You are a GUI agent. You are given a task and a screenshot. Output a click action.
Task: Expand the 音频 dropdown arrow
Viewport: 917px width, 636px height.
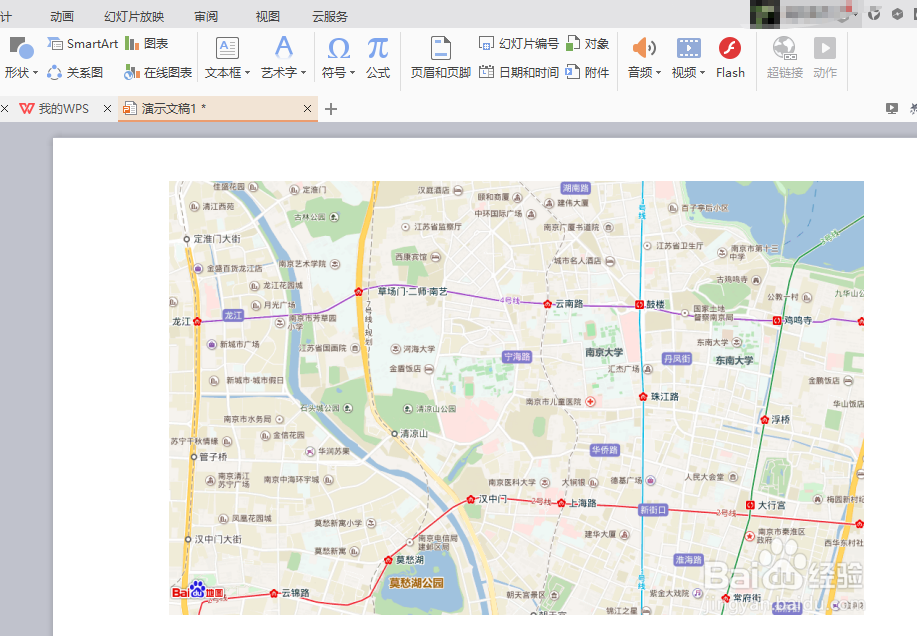tap(659, 73)
